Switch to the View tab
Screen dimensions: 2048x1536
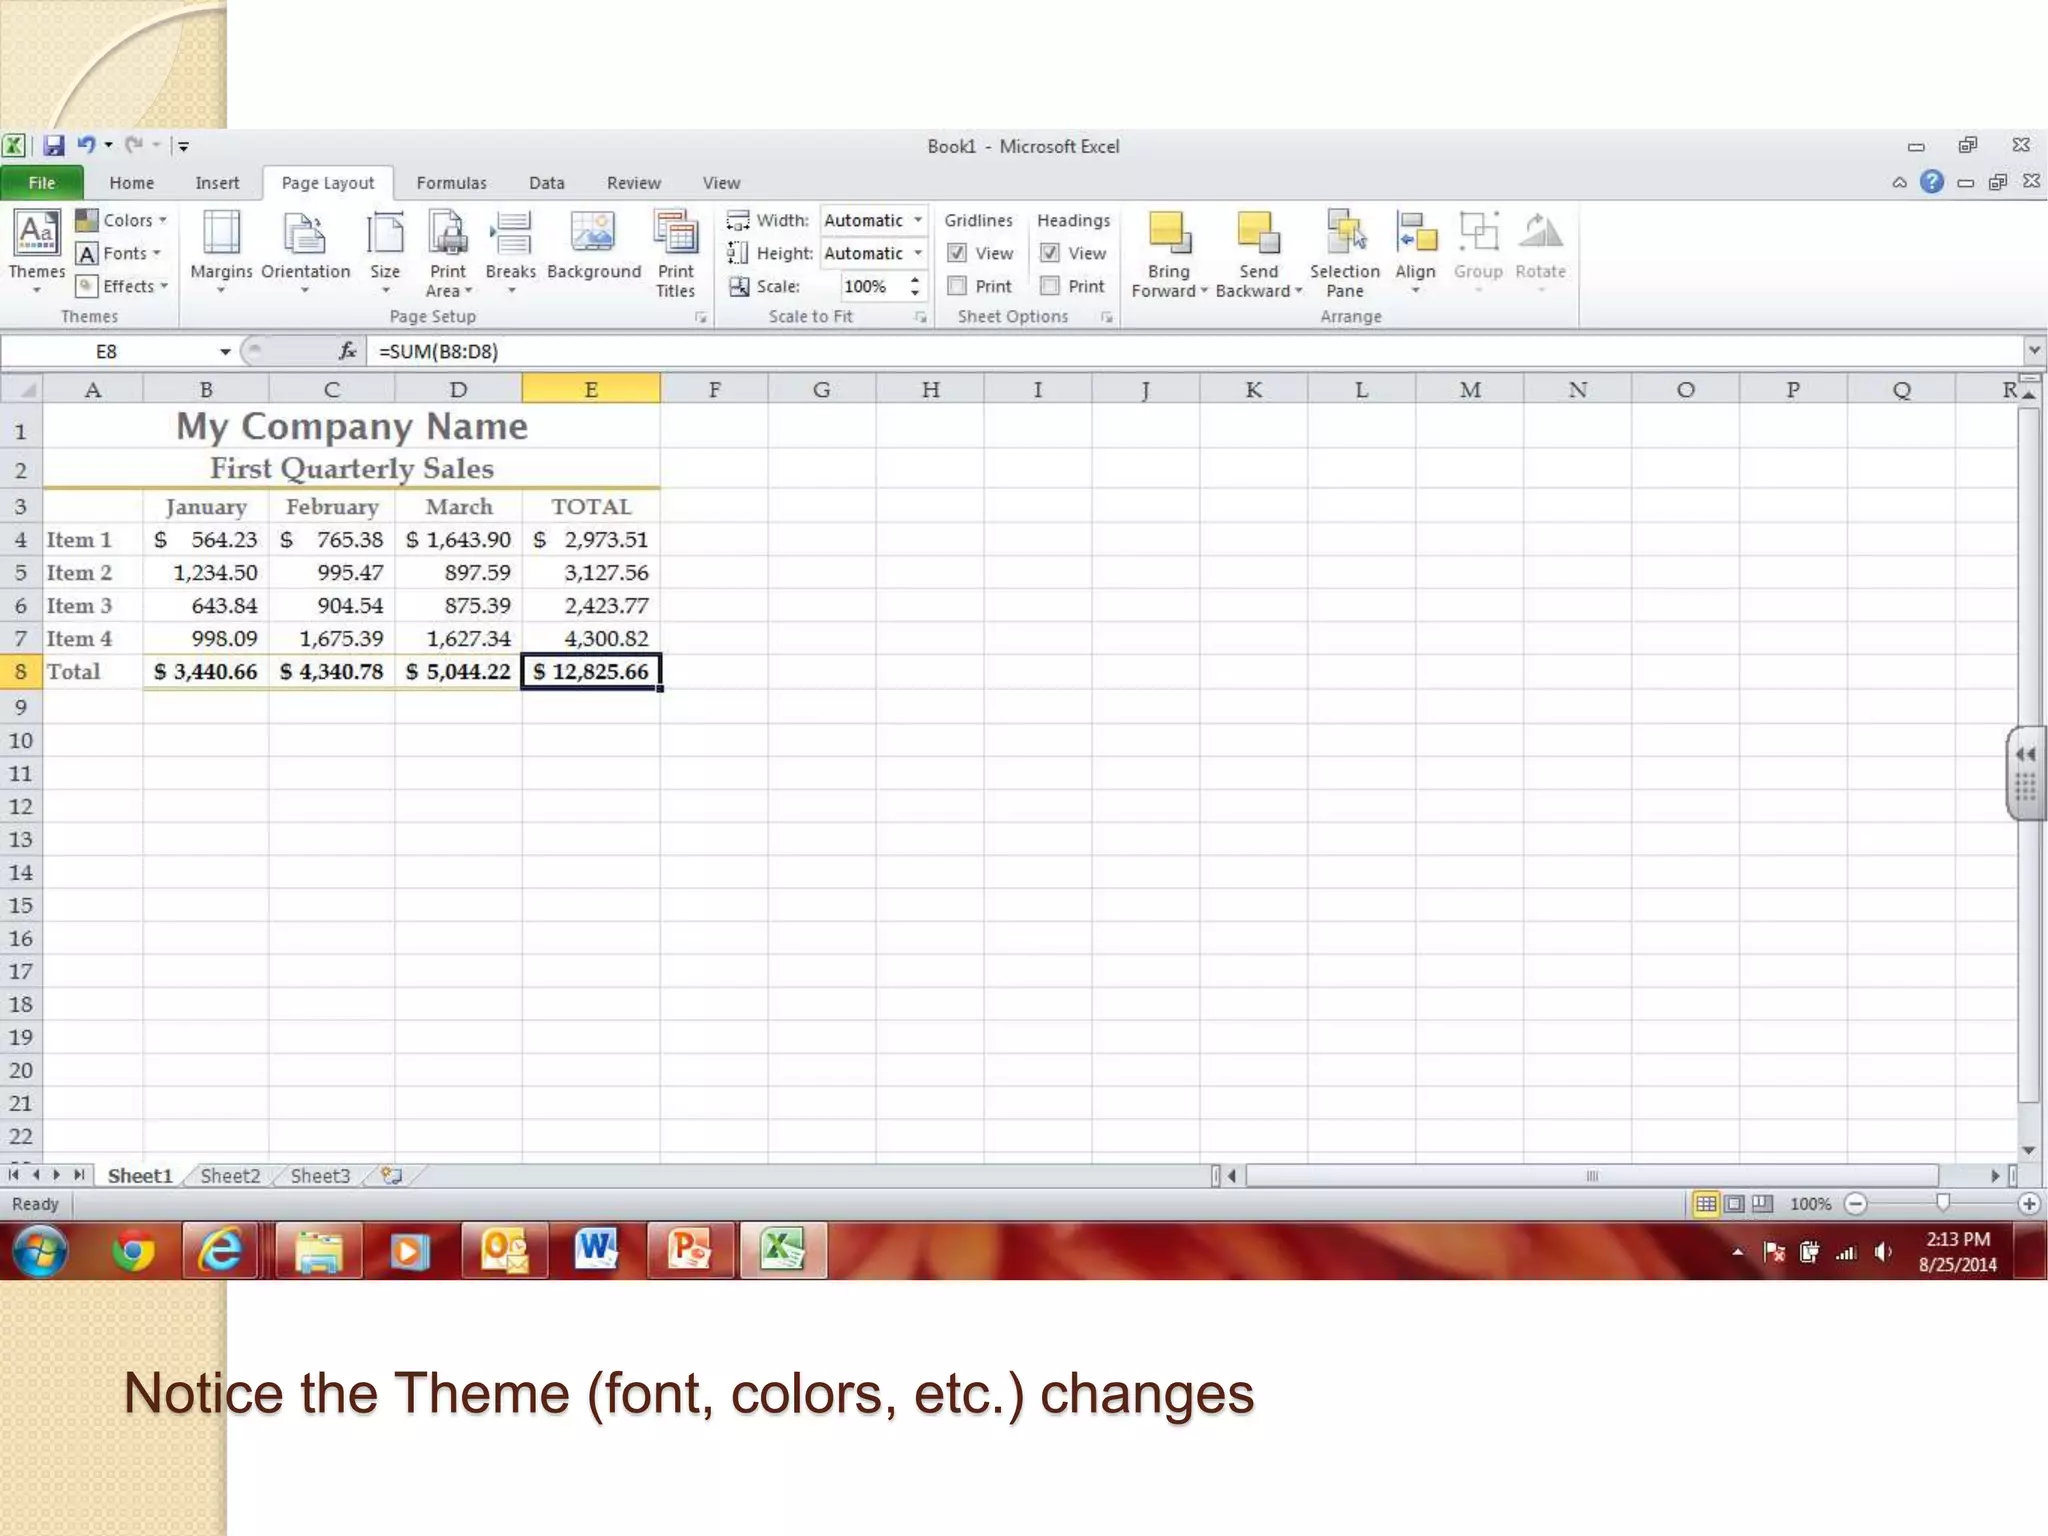click(721, 183)
